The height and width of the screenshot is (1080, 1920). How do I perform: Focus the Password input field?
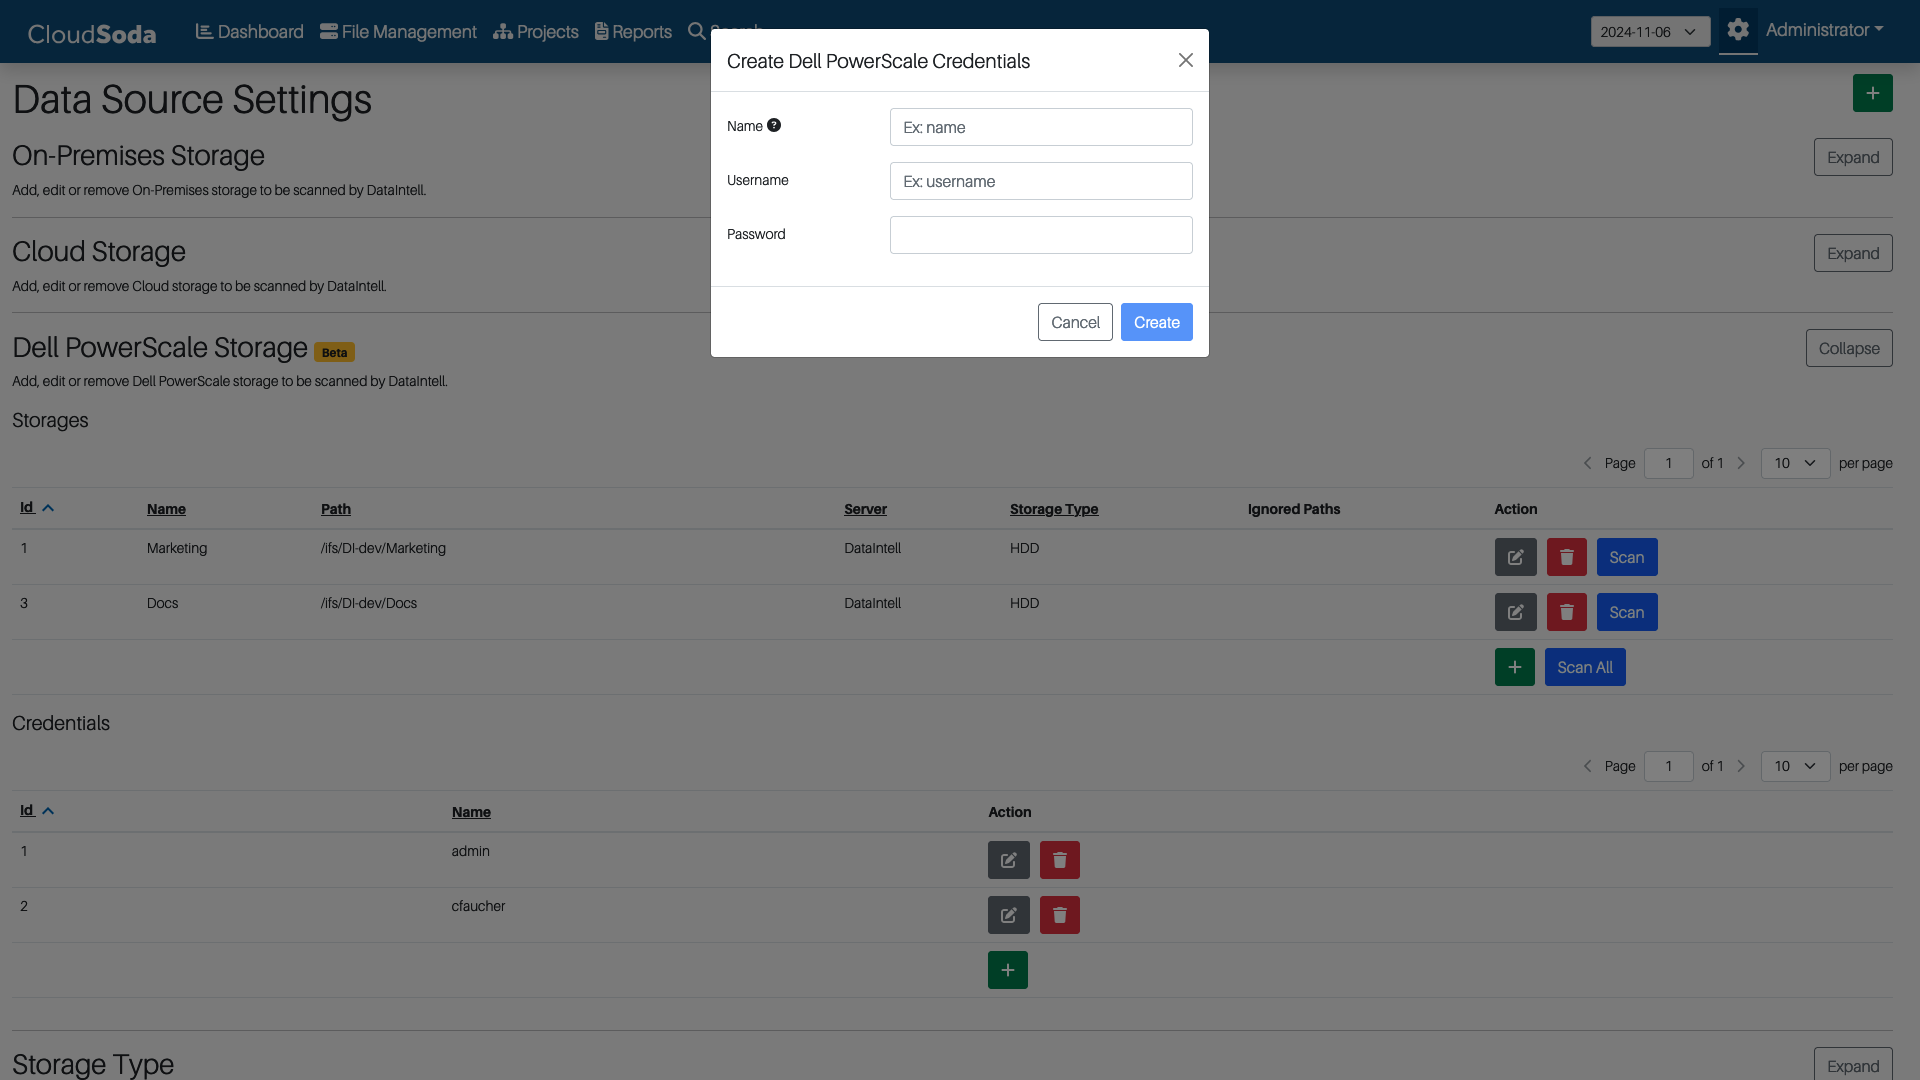[x=1041, y=235]
